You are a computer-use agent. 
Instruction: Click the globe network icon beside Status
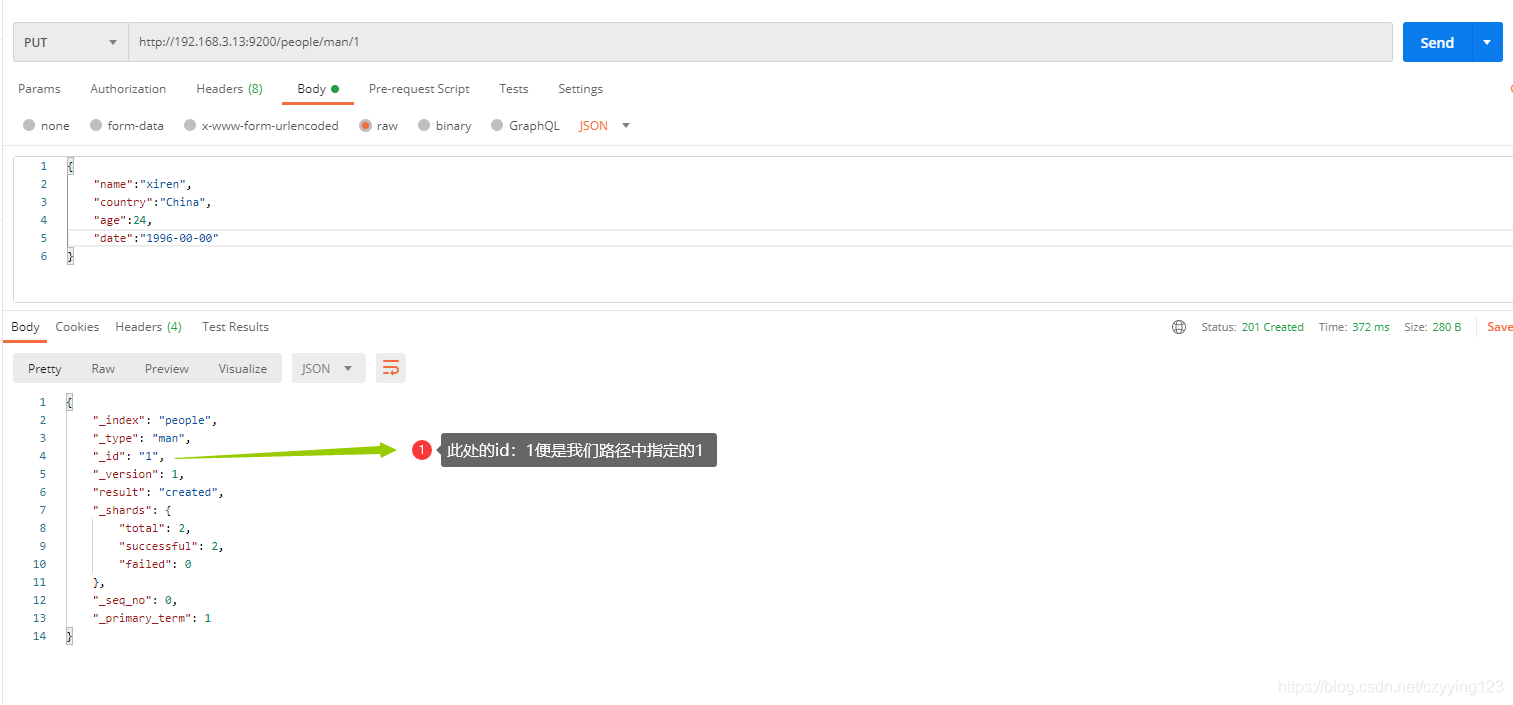1179,327
